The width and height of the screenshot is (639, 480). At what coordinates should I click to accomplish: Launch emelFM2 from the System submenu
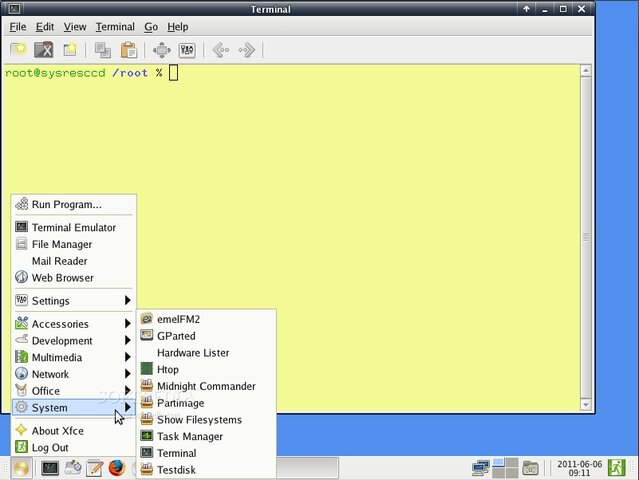(207, 319)
